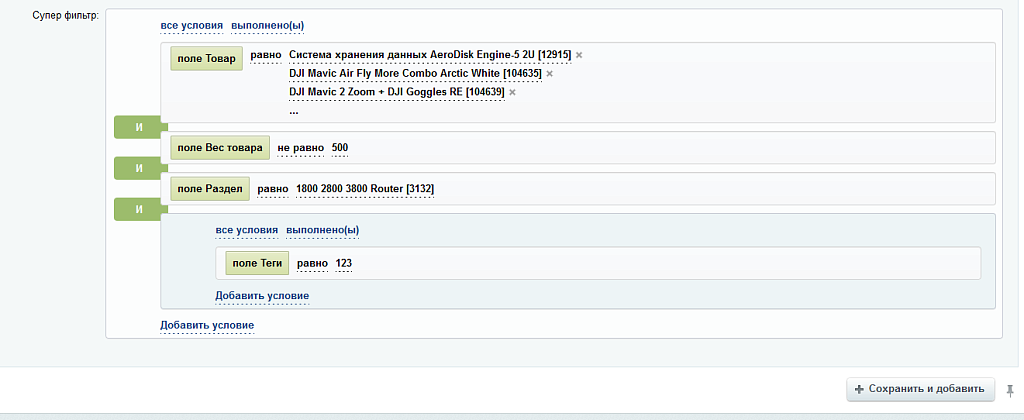Open the top-level 'все условия' selector
This screenshot has height=420, width=1024.
pyautogui.click(x=191, y=26)
